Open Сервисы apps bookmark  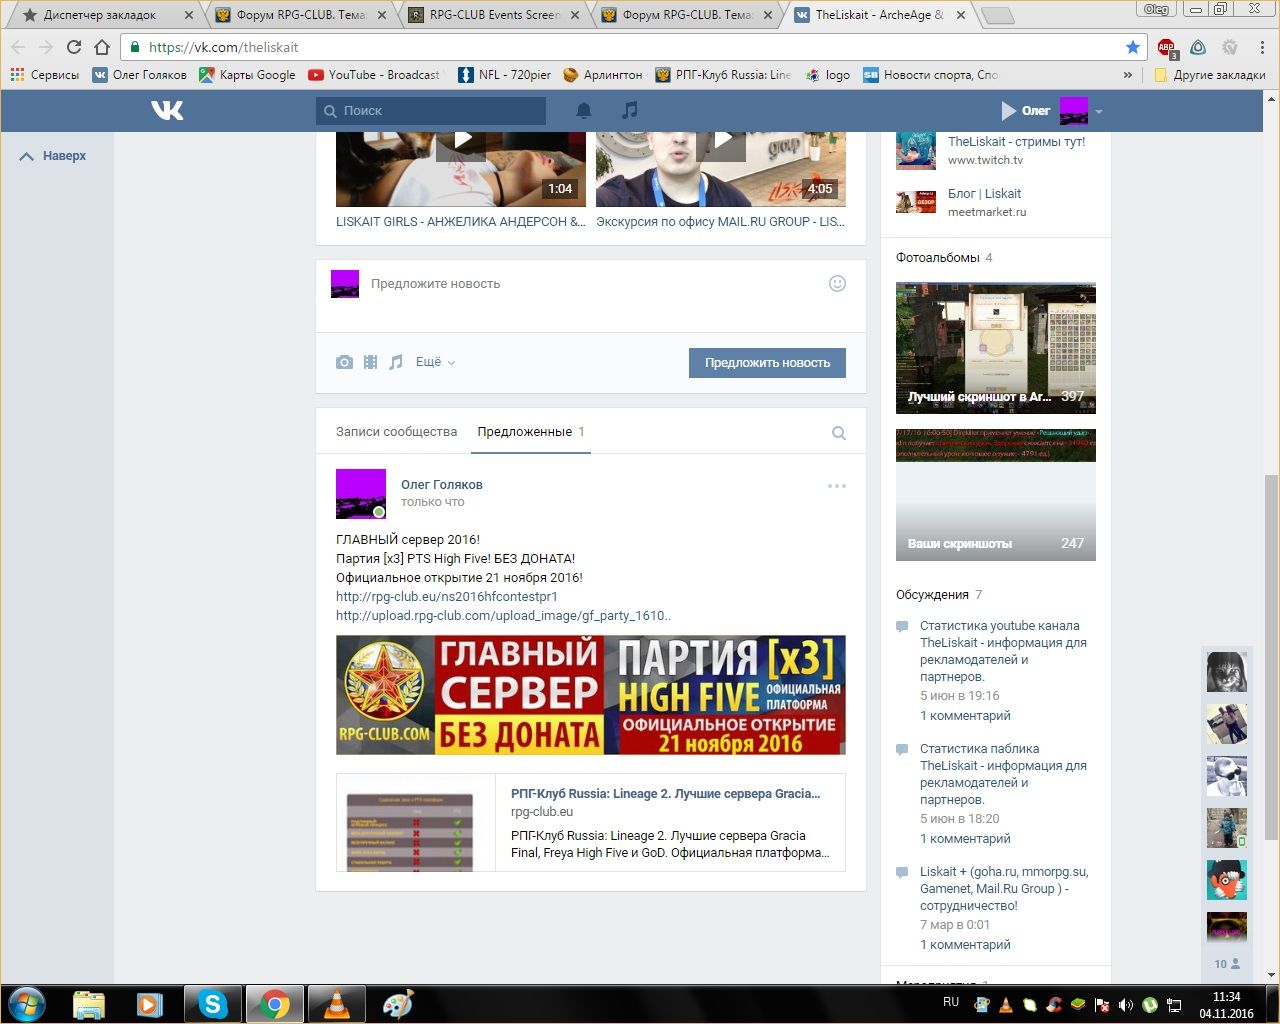click(x=45, y=75)
